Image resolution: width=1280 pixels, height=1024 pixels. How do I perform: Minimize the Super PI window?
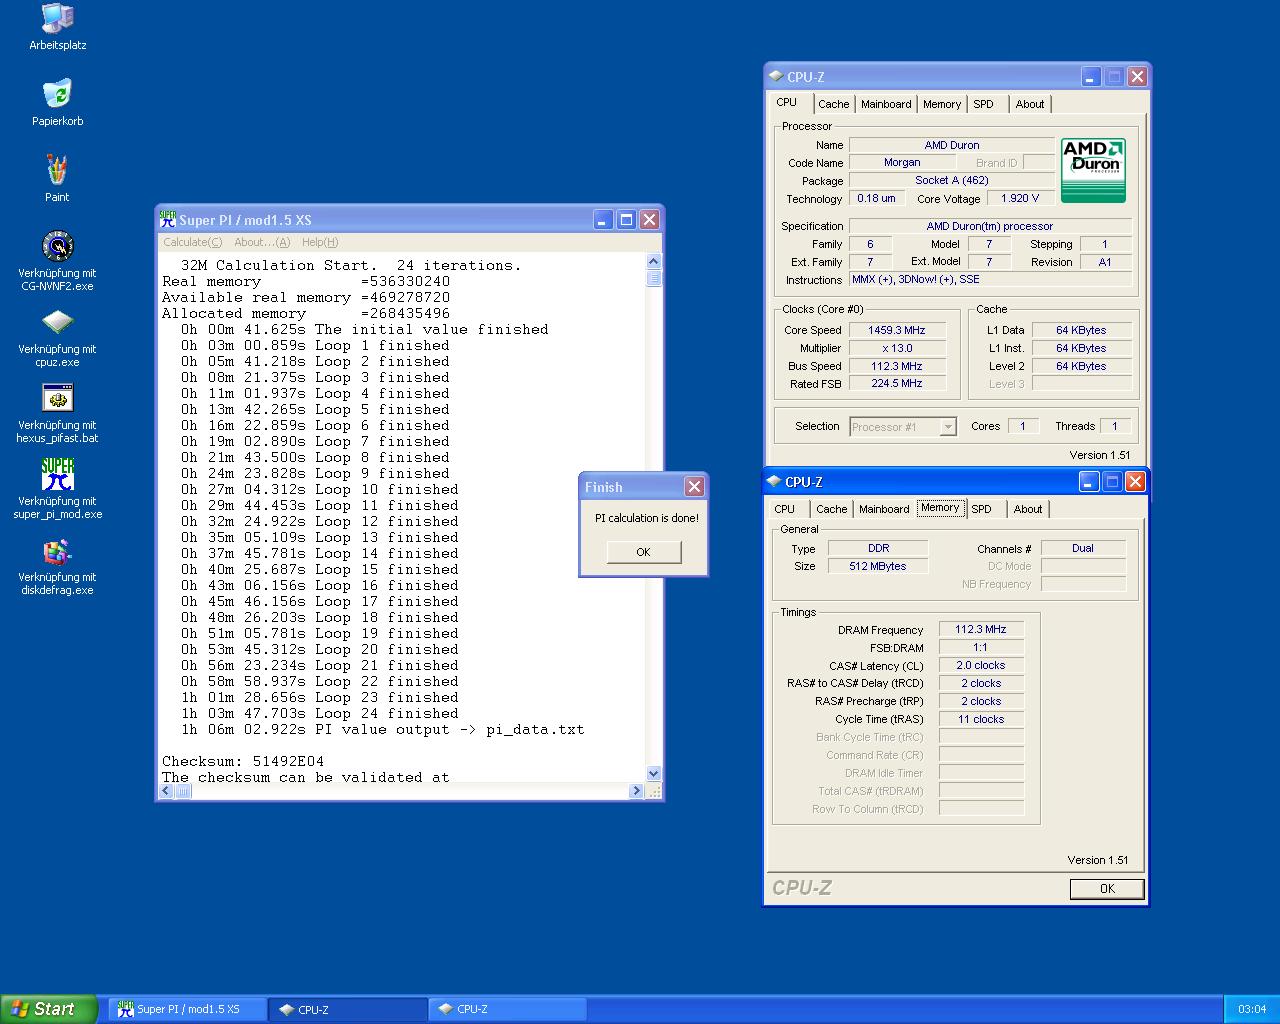click(603, 220)
